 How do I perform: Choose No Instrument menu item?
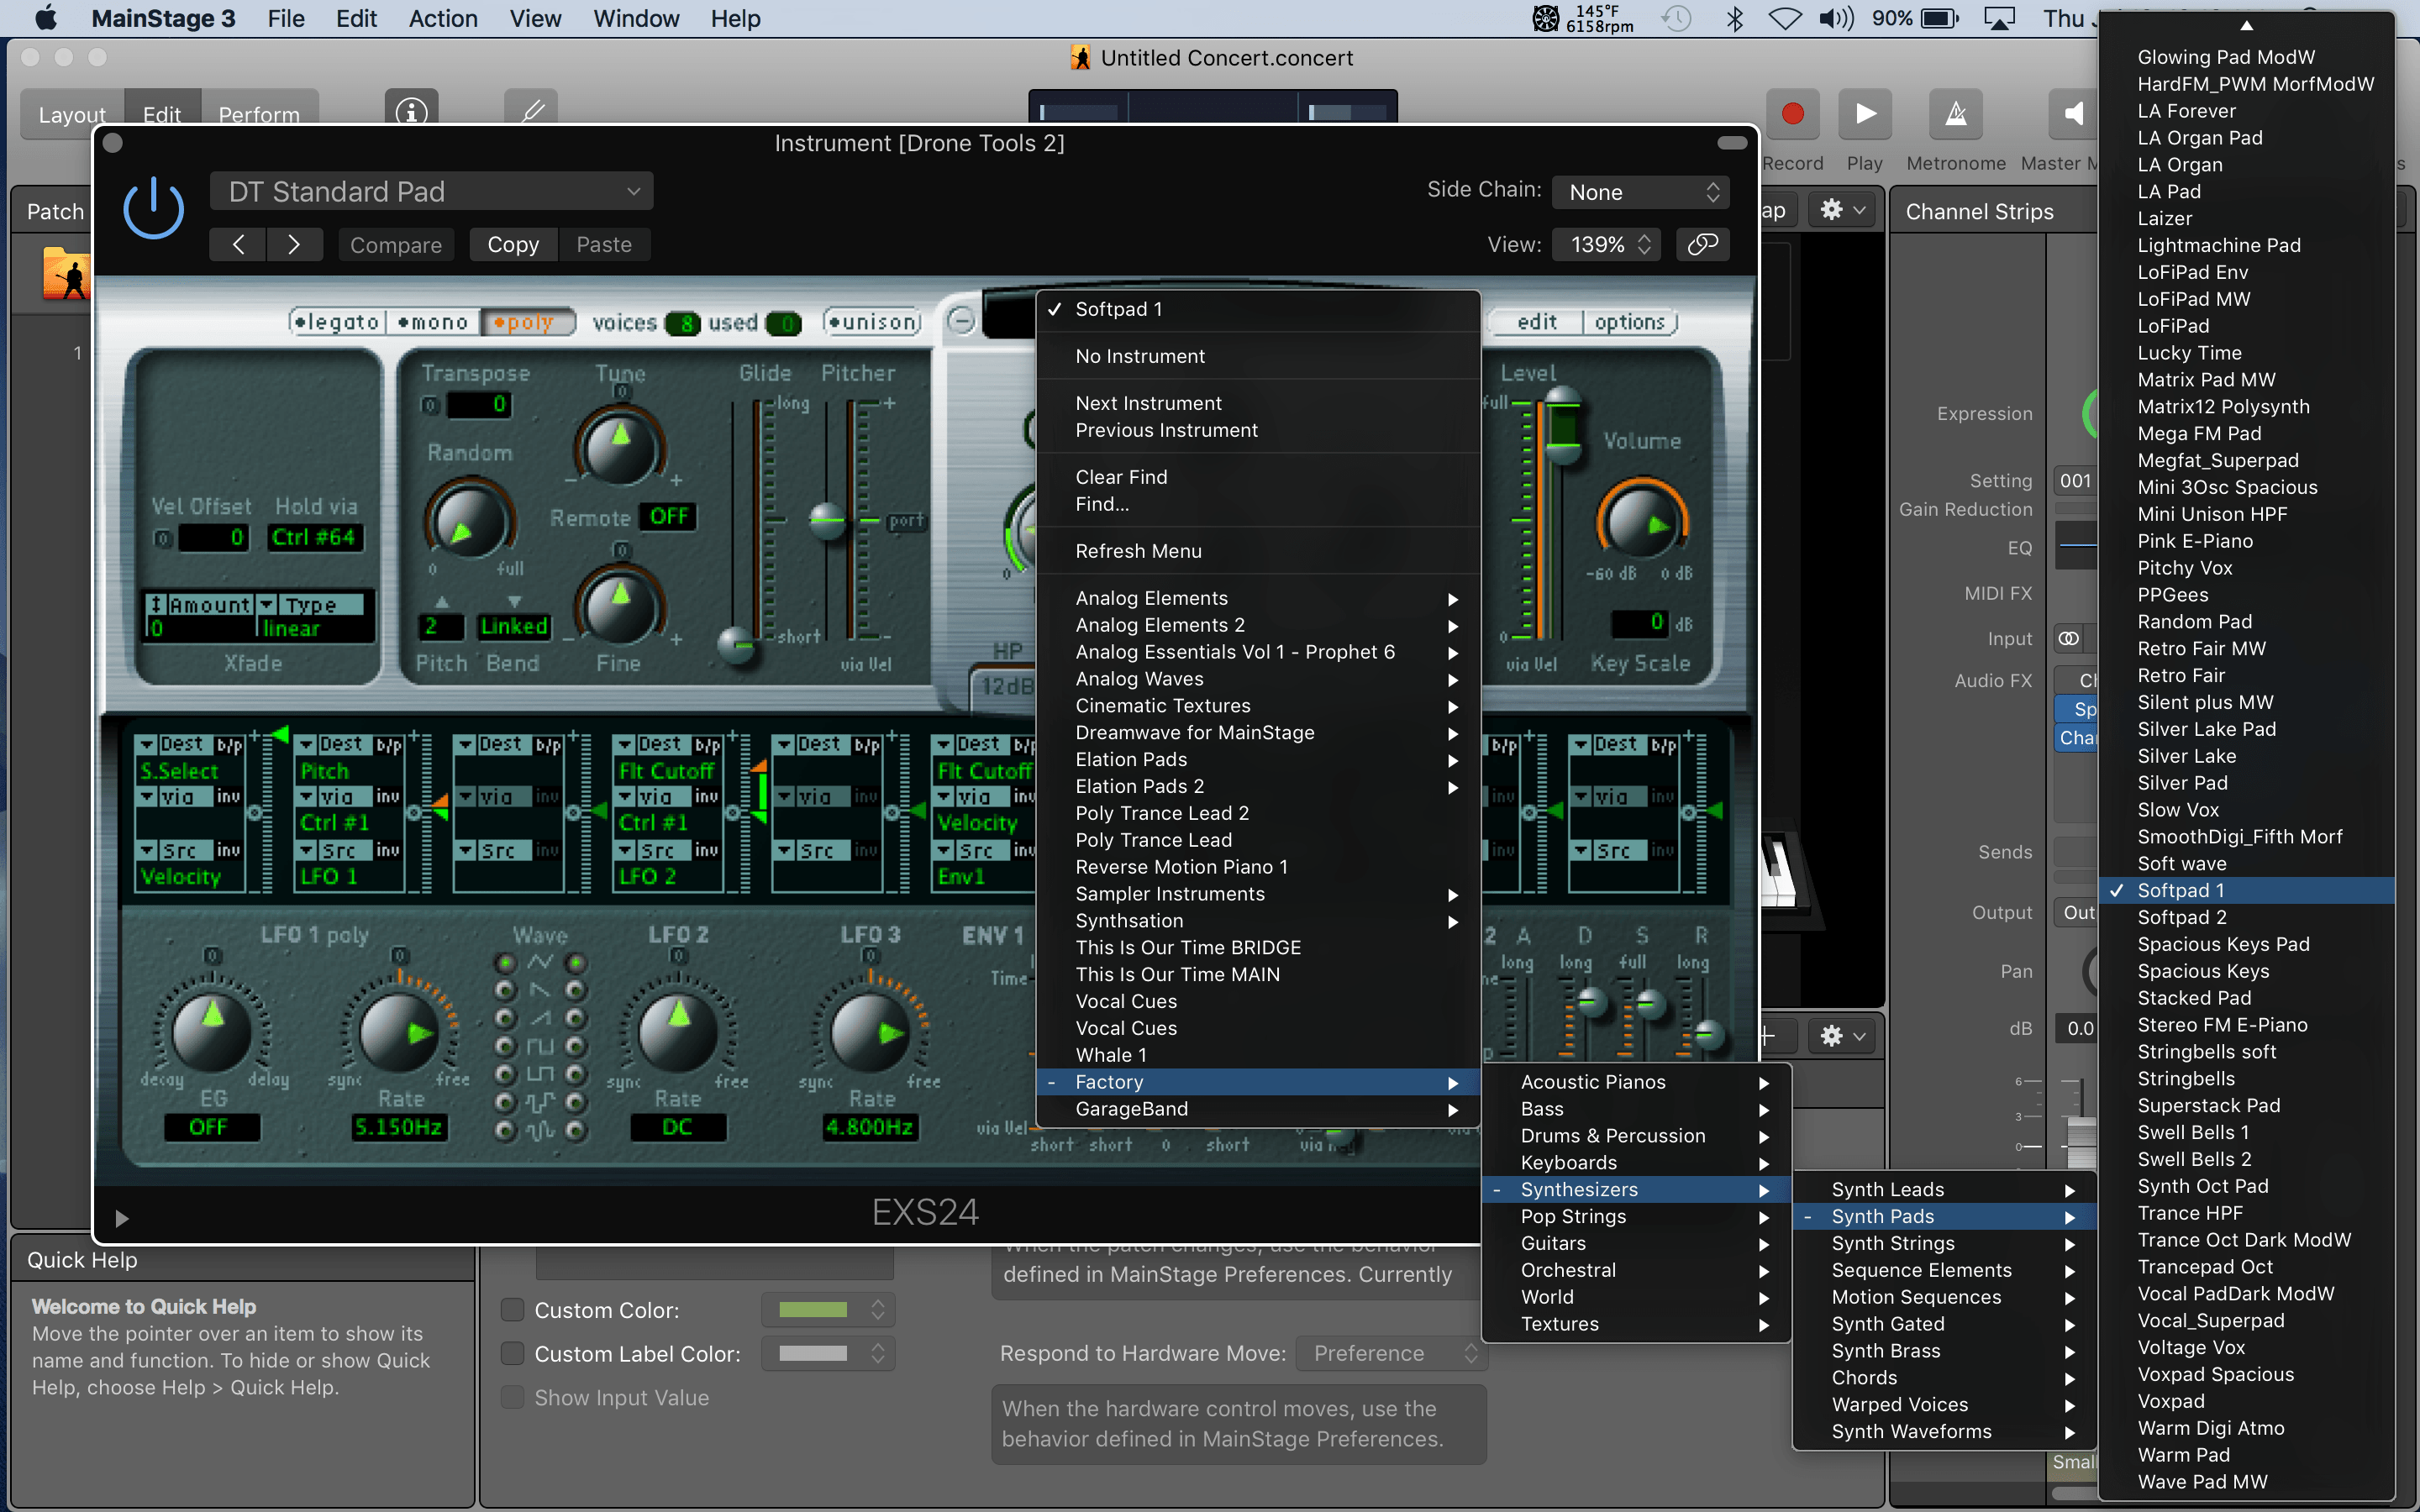(x=1258, y=356)
